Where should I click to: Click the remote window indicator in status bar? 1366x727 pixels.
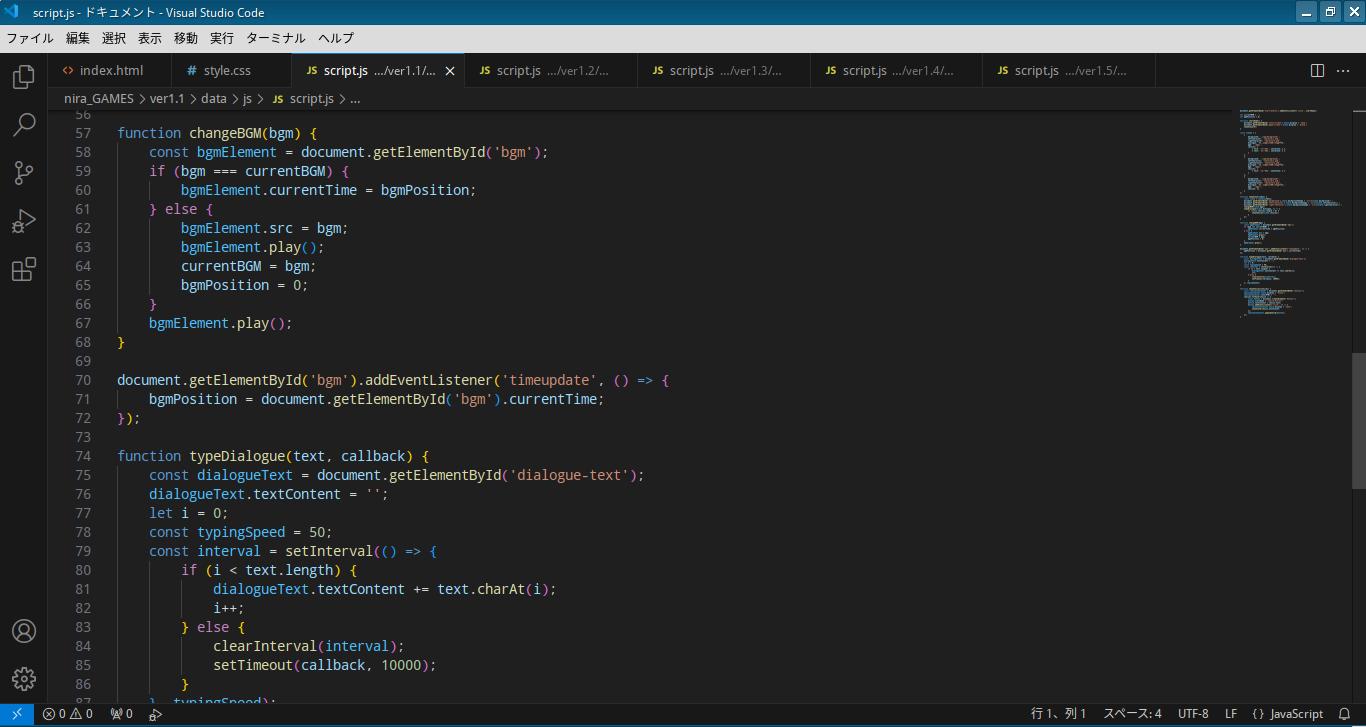17,714
